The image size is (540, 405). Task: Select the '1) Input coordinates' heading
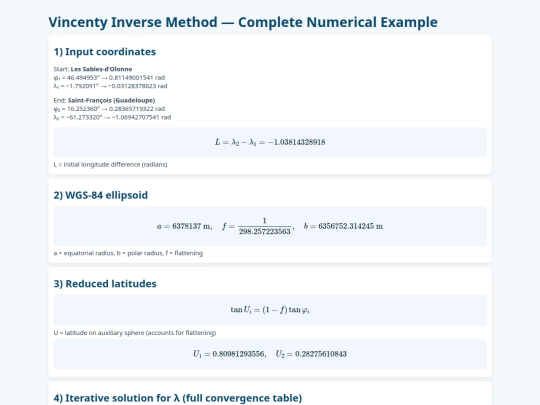tap(105, 52)
